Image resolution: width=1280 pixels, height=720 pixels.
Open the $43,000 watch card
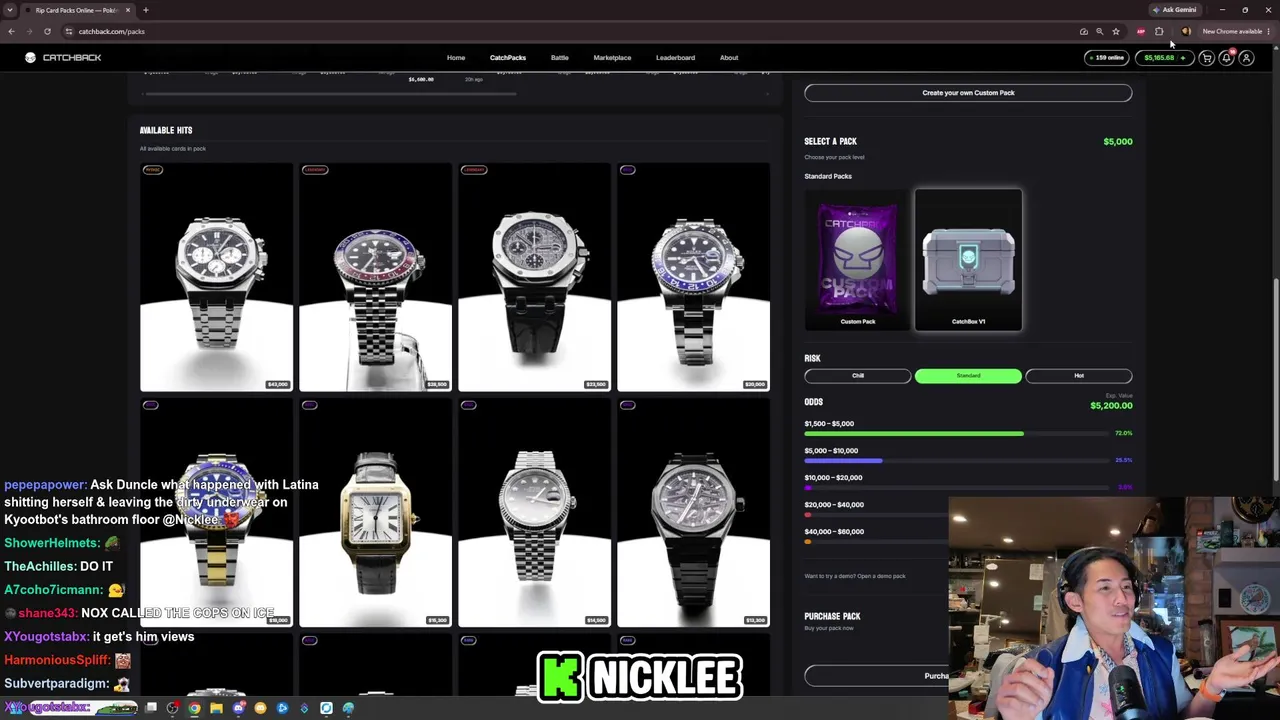pyautogui.click(x=216, y=277)
